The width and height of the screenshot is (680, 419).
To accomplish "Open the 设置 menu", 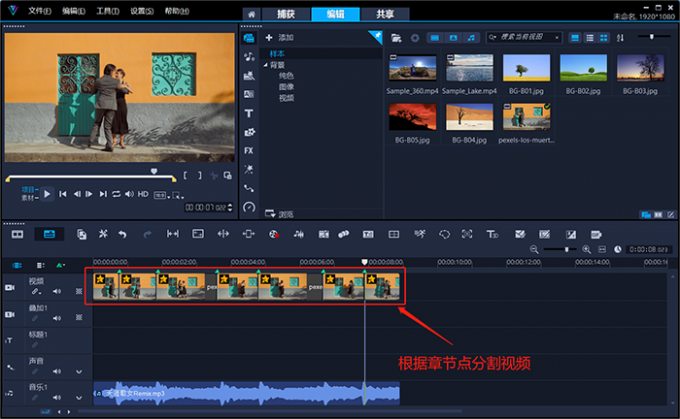I will (x=142, y=11).
